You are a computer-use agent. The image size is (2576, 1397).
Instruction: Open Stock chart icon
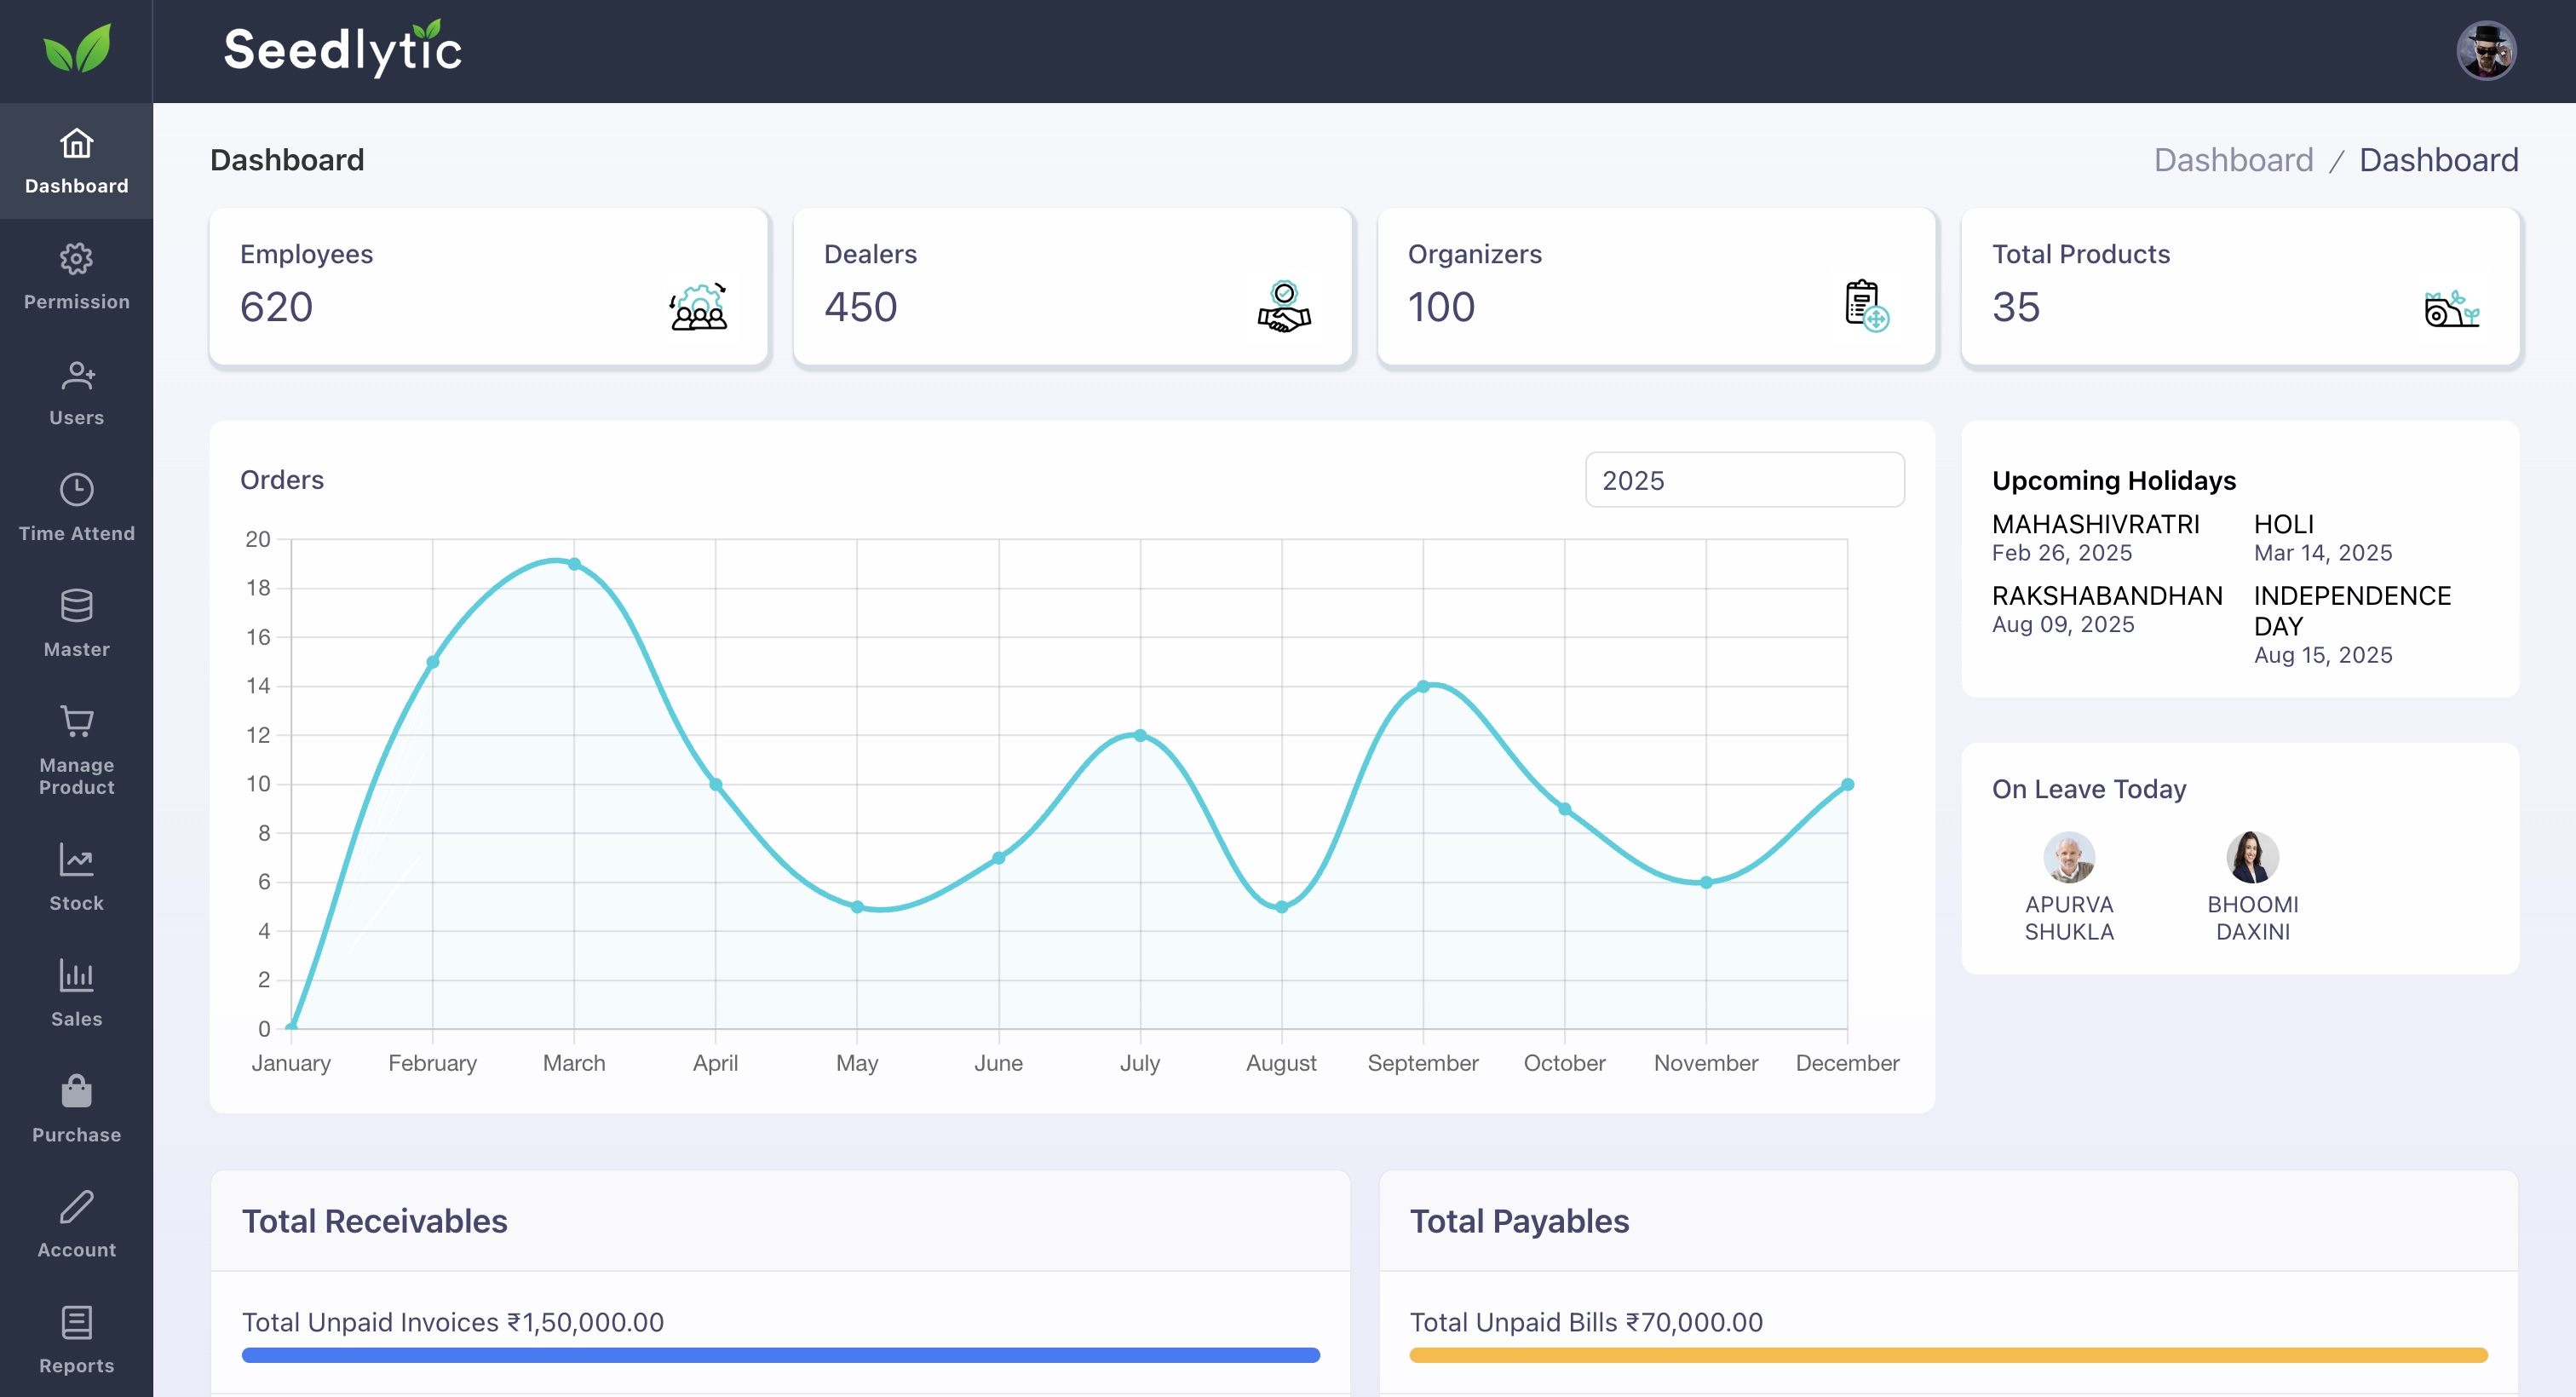(x=77, y=859)
